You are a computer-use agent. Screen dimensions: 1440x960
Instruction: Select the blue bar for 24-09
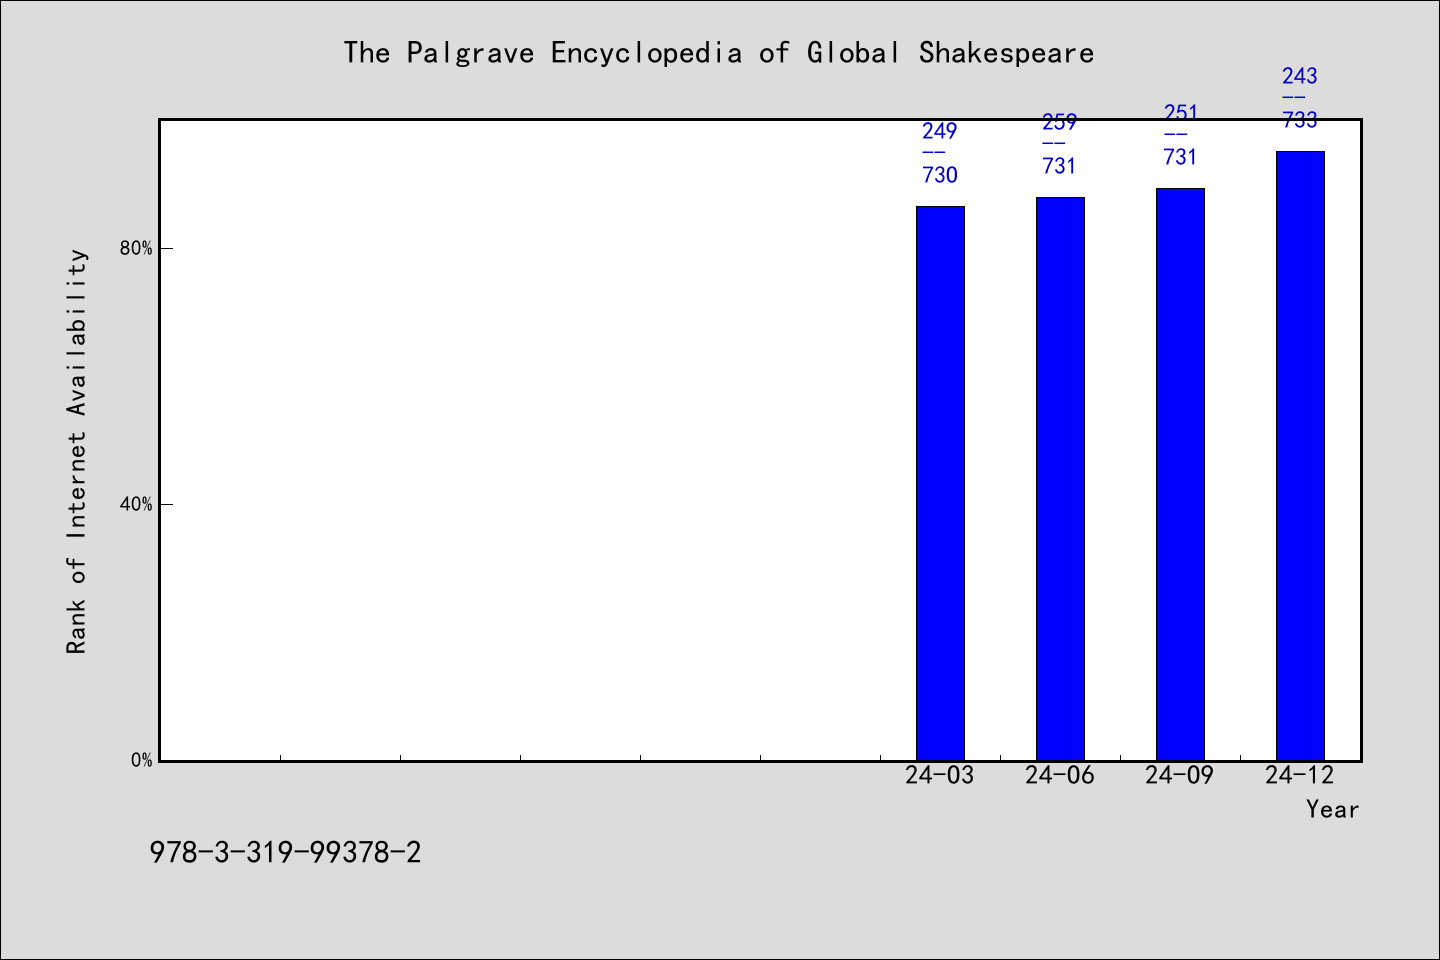[x=1180, y=474]
